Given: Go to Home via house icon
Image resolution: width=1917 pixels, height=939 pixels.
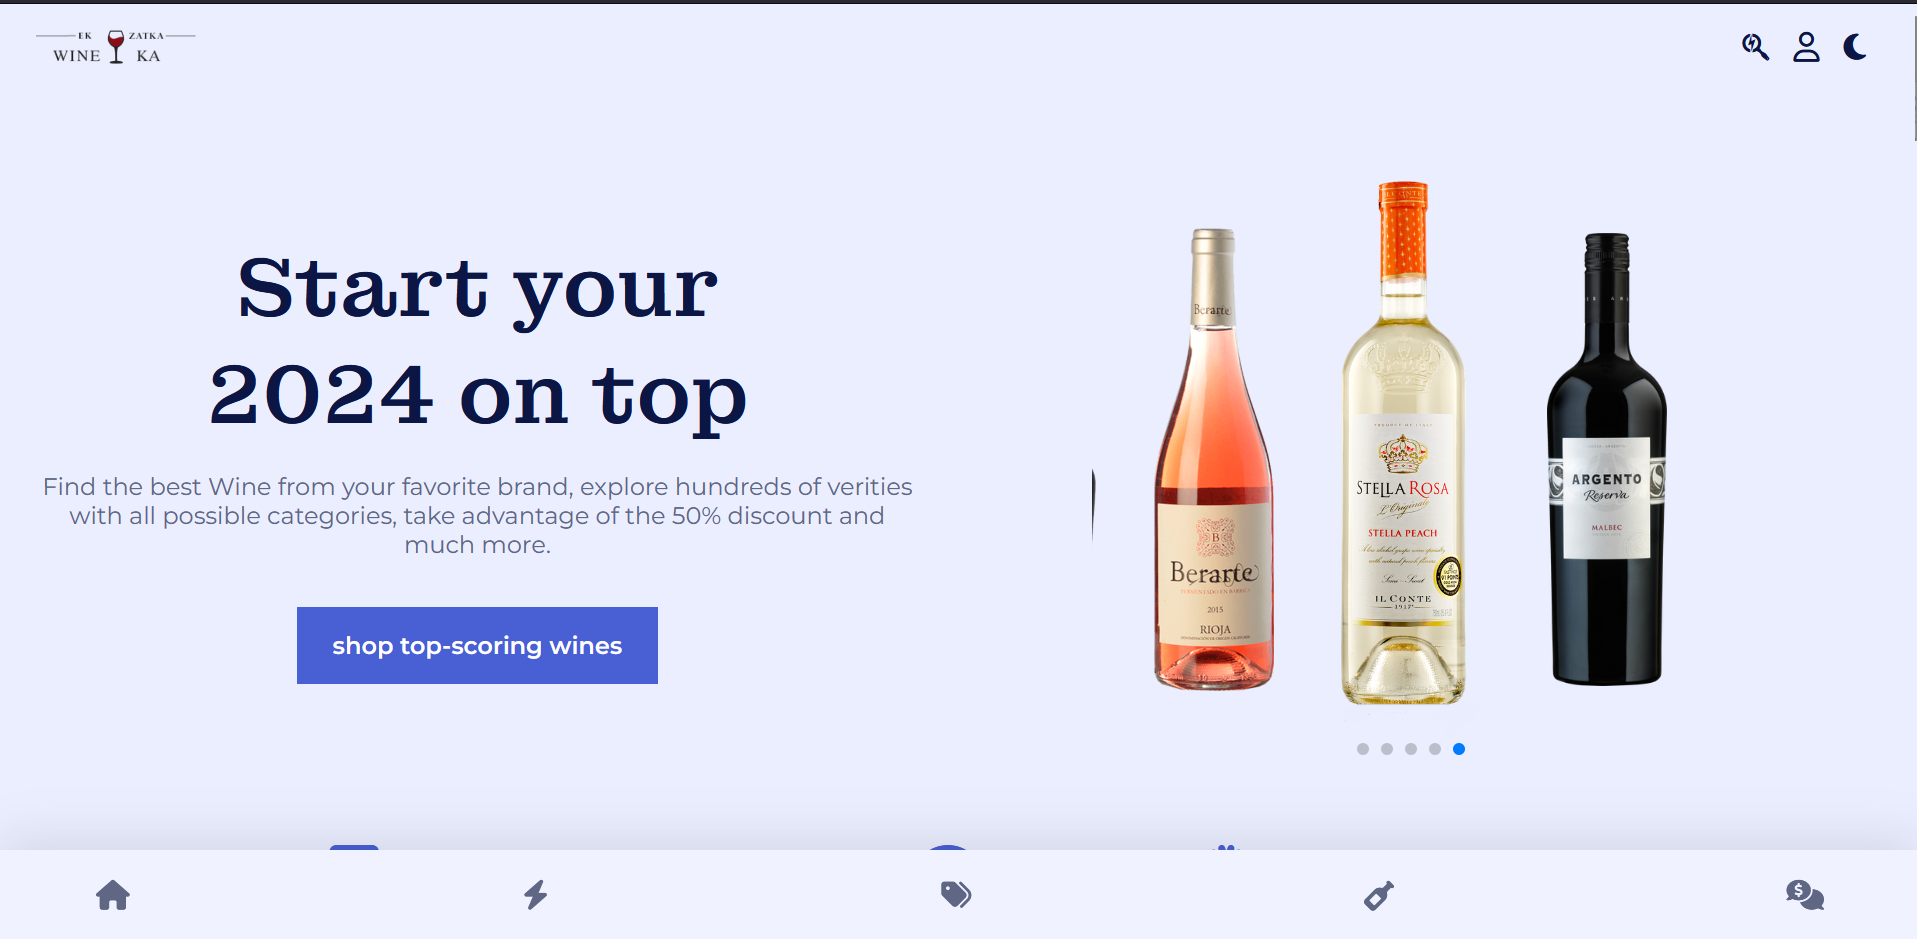Looking at the screenshot, I should pos(113,895).
